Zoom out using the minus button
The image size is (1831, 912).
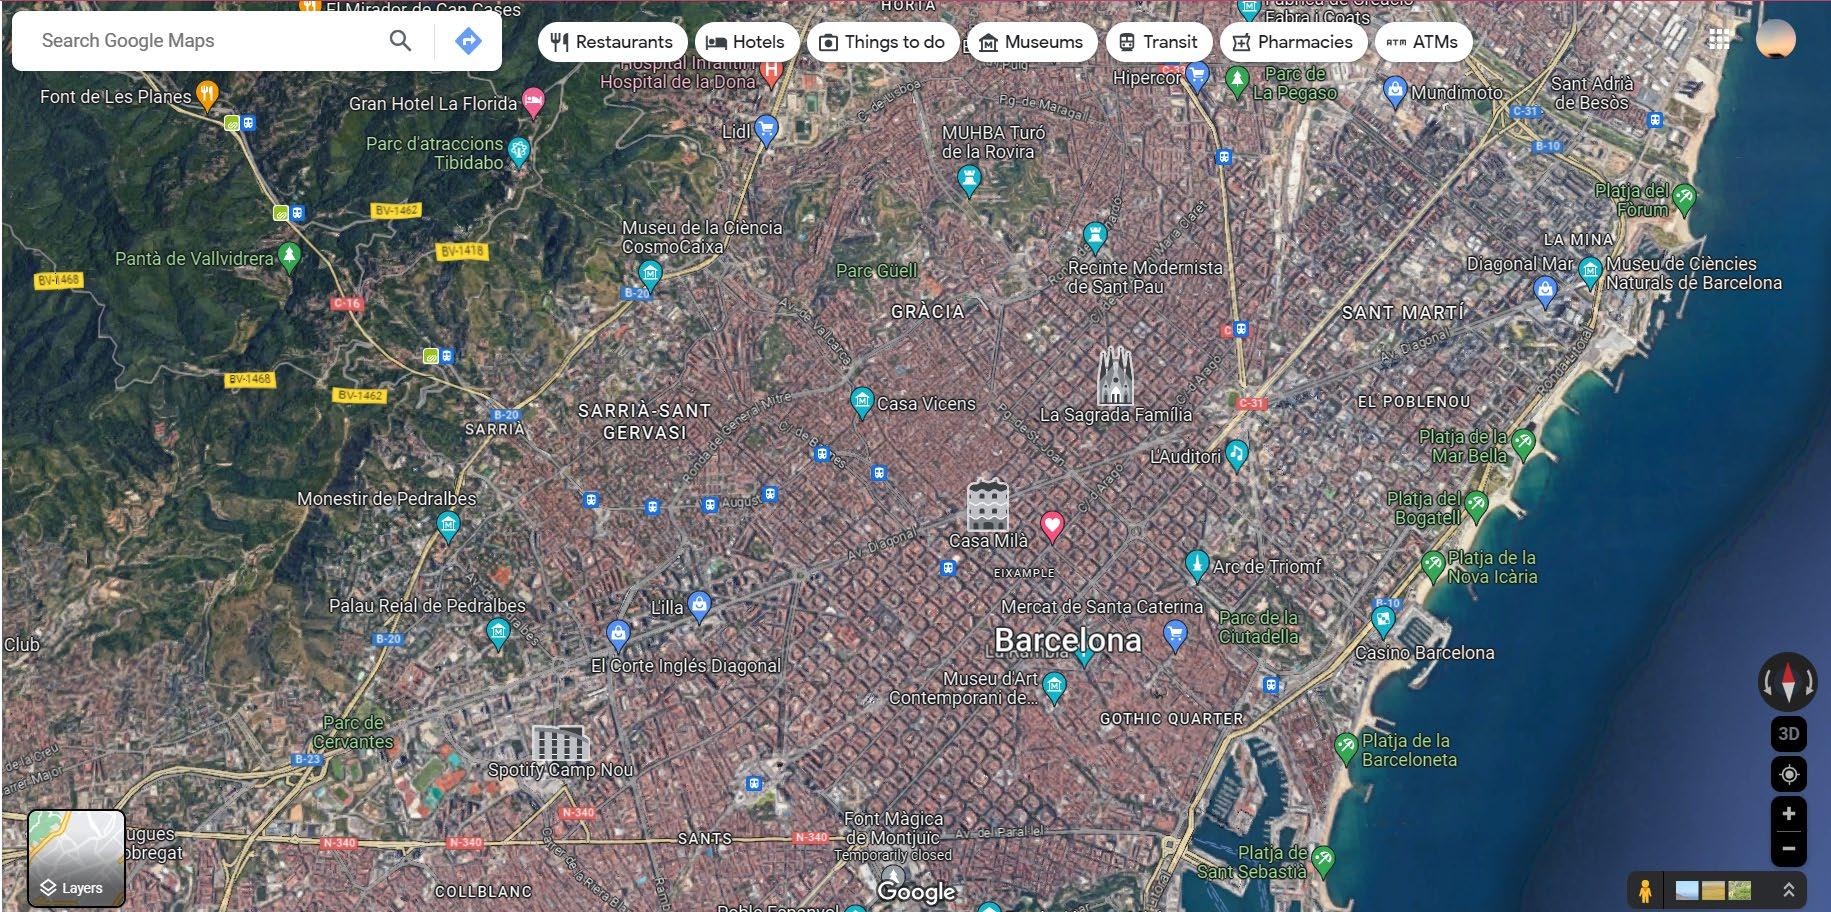click(x=1788, y=848)
